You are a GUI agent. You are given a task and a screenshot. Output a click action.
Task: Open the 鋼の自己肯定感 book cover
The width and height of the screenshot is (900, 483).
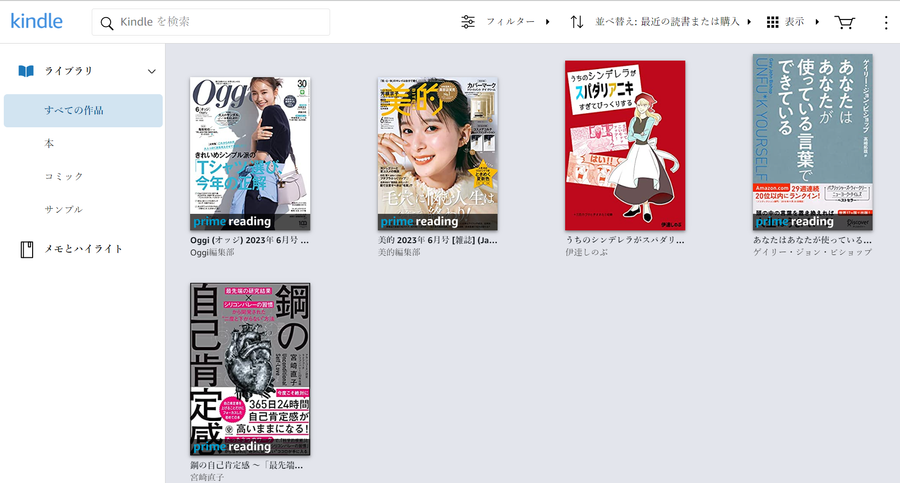(x=250, y=369)
